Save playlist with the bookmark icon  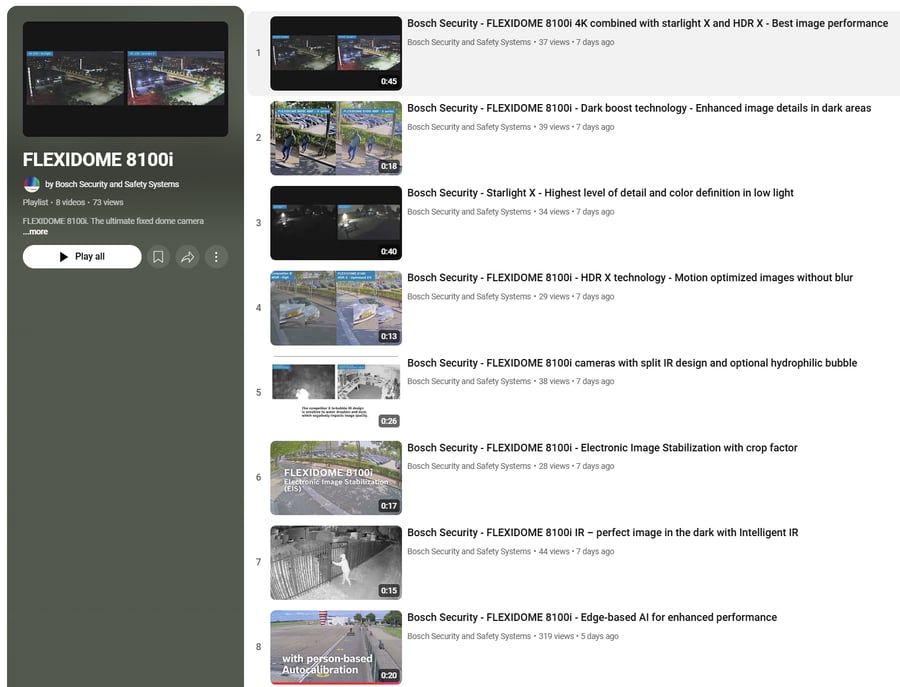[x=158, y=257]
